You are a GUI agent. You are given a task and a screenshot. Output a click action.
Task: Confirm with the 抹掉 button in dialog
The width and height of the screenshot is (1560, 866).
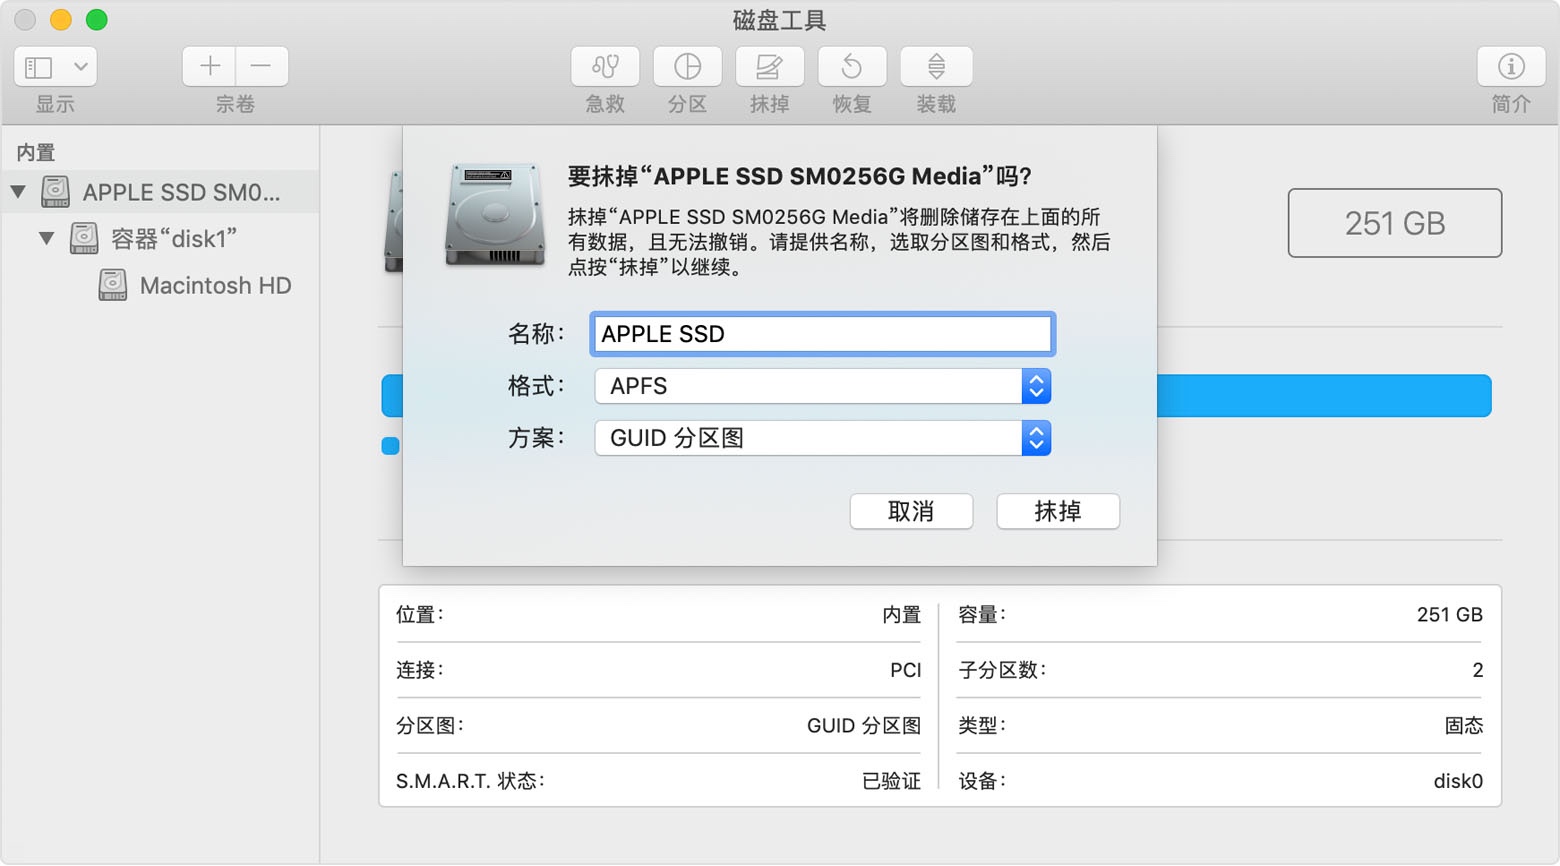pos(1058,511)
